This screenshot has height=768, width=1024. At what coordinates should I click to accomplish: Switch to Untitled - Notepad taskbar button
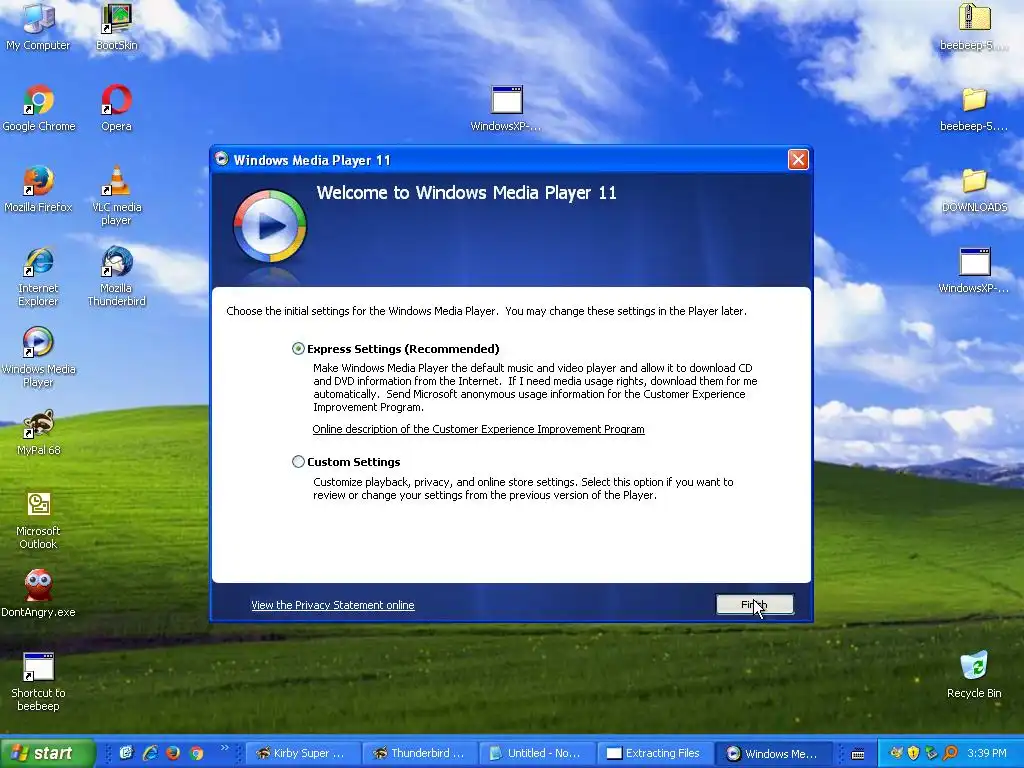(x=538, y=753)
